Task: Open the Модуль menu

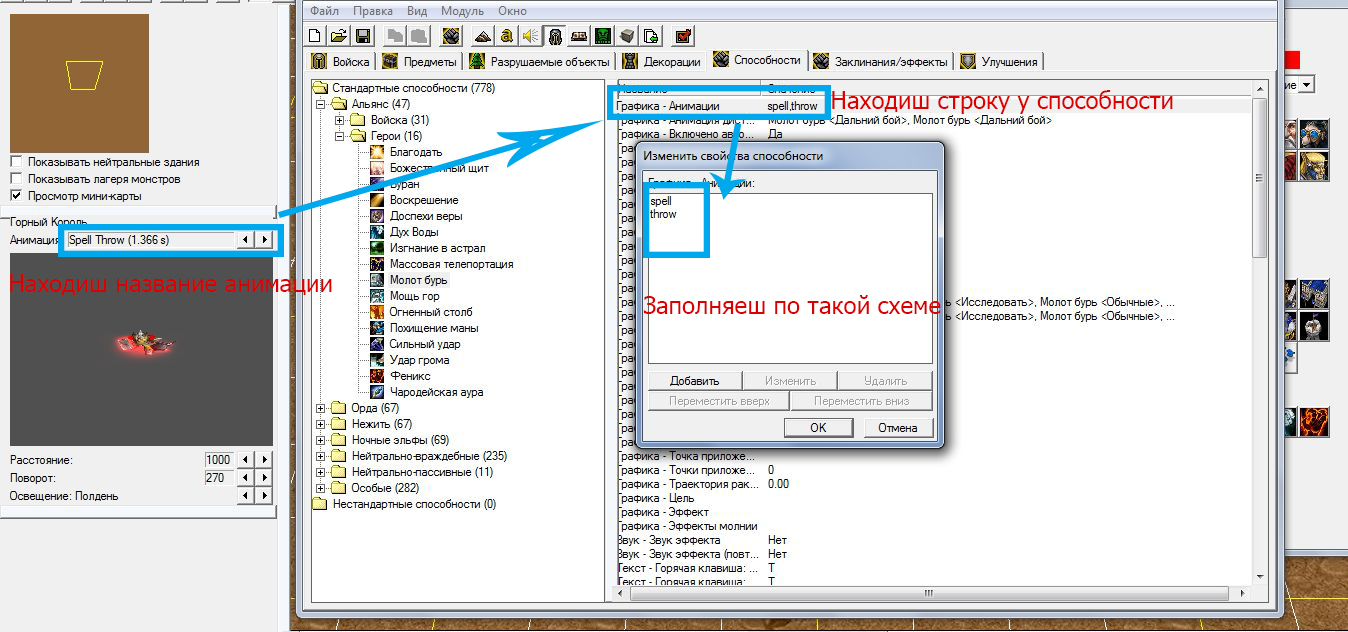Action: [462, 11]
